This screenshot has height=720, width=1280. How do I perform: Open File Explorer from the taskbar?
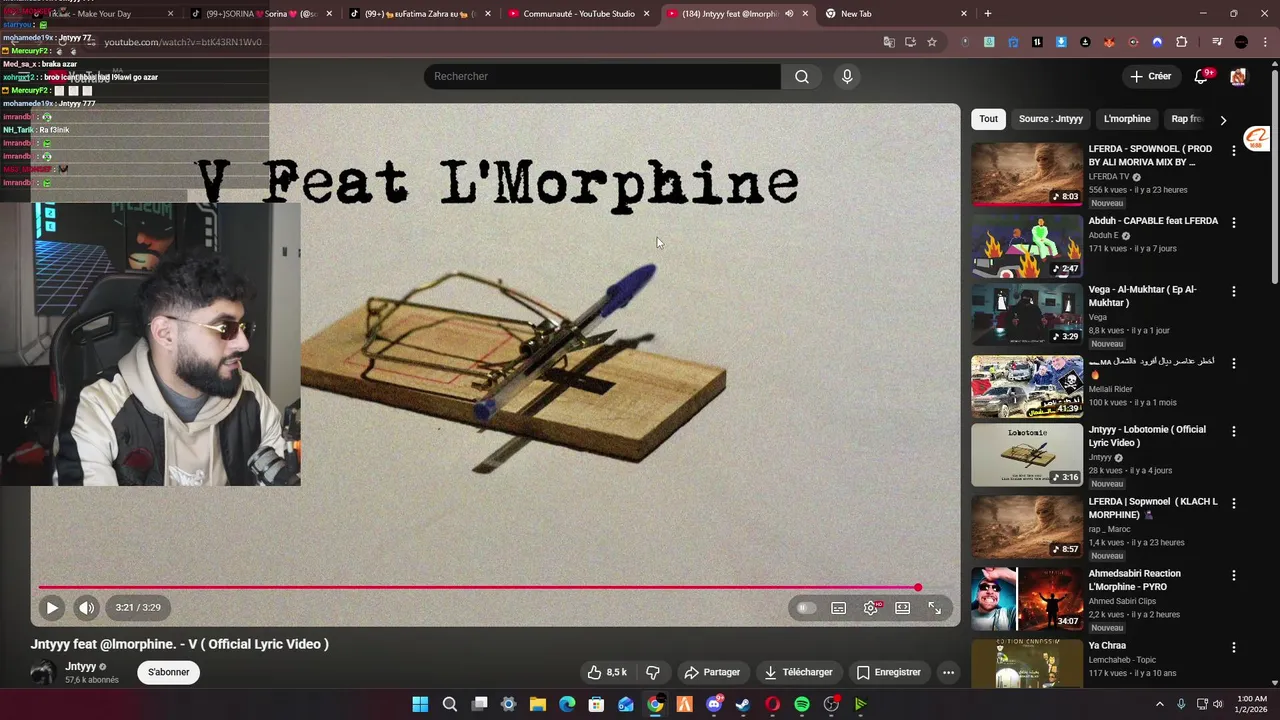click(x=538, y=704)
